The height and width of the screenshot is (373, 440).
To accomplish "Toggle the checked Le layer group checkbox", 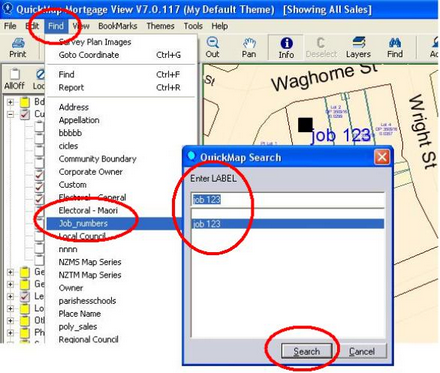I will point(25,296).
